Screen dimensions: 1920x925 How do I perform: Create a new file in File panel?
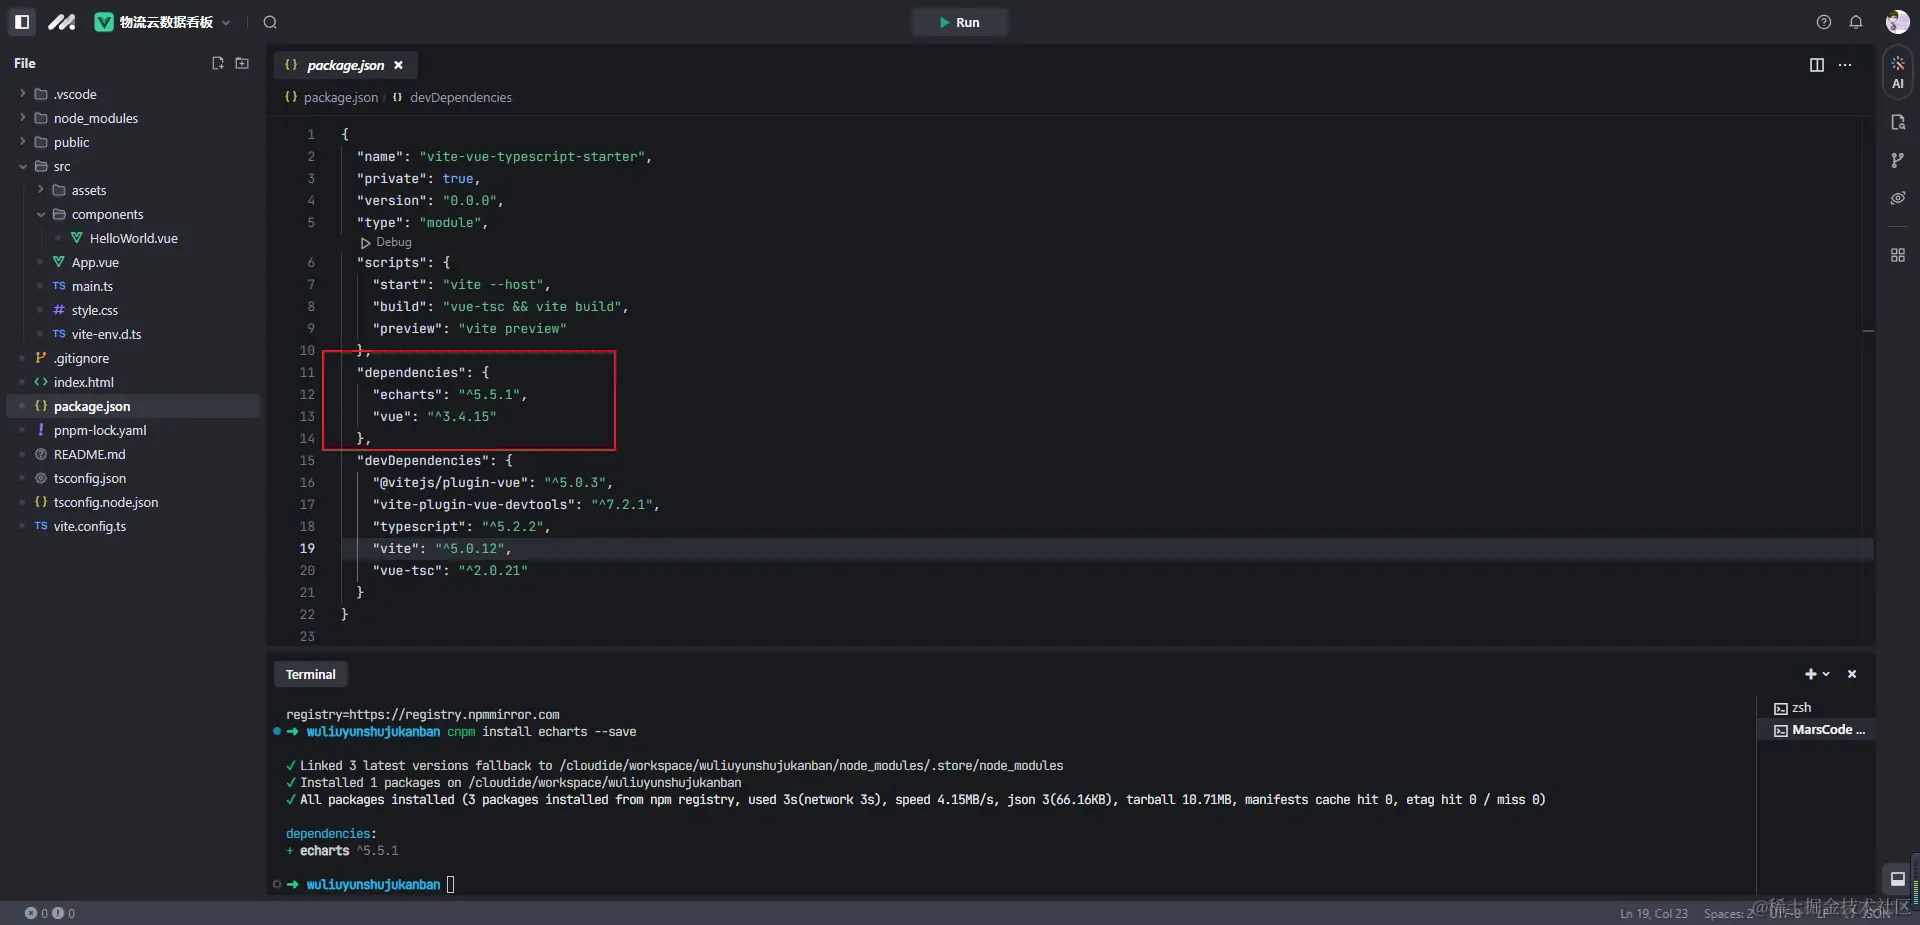click(x=218, y=63)
